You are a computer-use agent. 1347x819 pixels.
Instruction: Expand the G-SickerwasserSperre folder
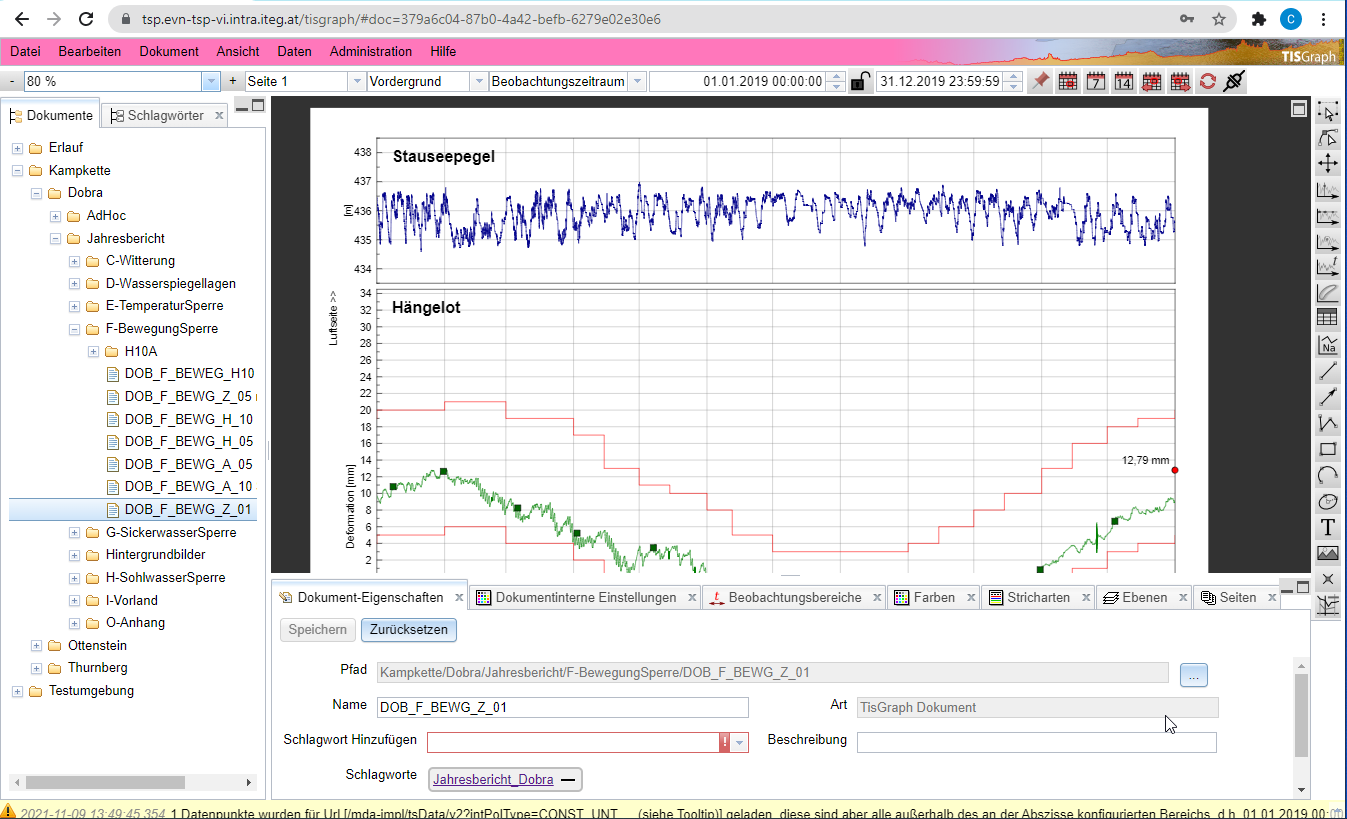[x=75, y=533]
